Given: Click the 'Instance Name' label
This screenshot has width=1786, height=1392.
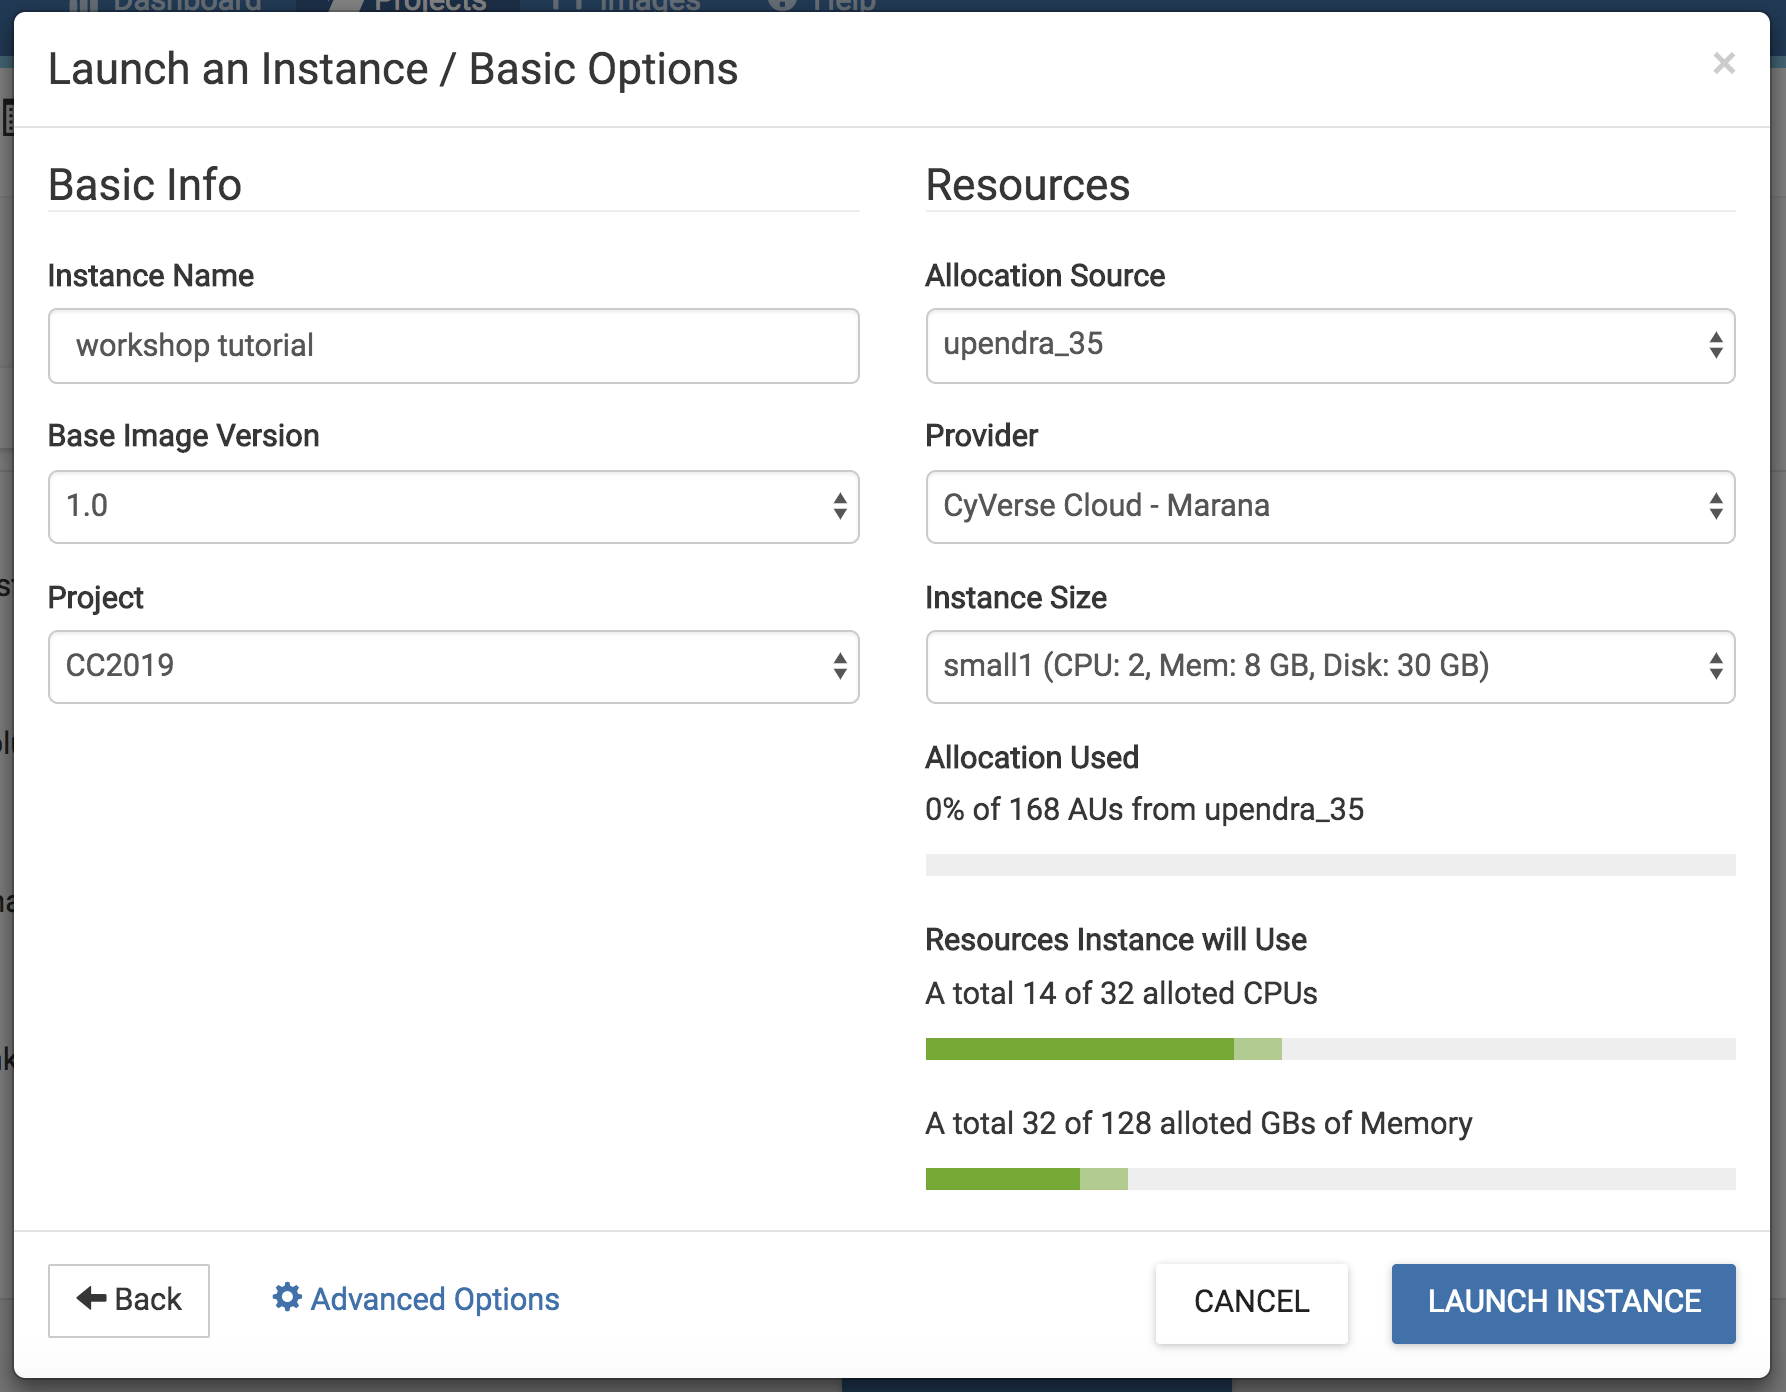Looking at the screenshot, I should pyautogui.click(x=151, y=276).
